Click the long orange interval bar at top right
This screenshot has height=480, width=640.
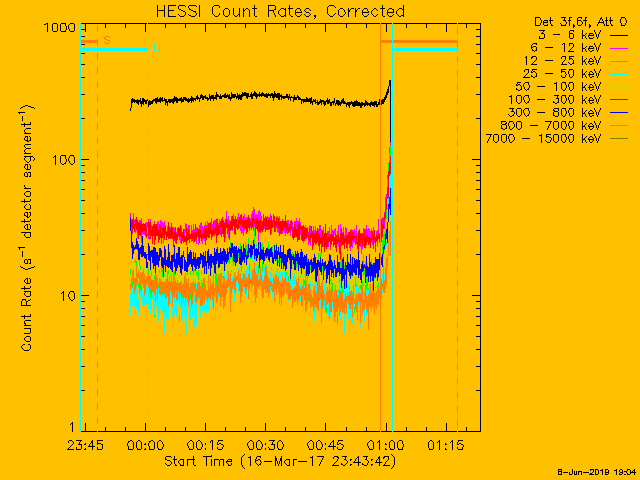pyautogui.click(x=419, y=41)
